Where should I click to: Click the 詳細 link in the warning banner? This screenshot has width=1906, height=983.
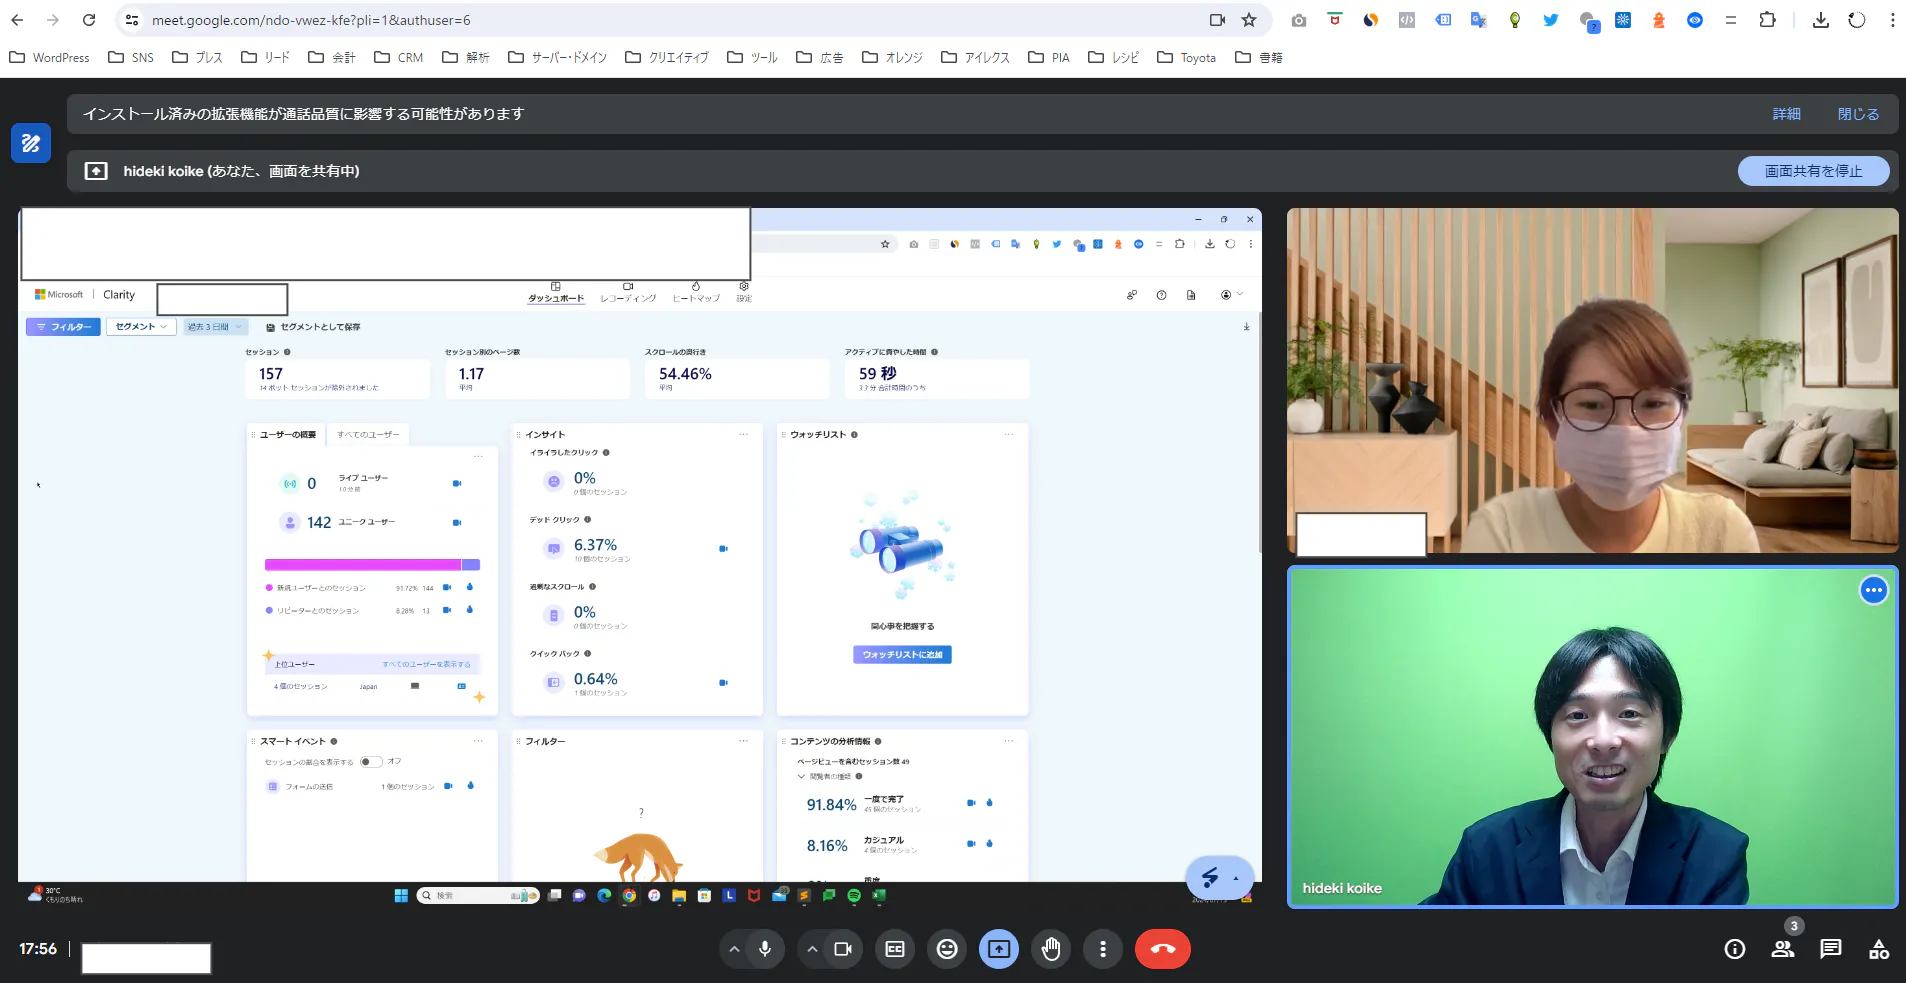(1786, 114)
